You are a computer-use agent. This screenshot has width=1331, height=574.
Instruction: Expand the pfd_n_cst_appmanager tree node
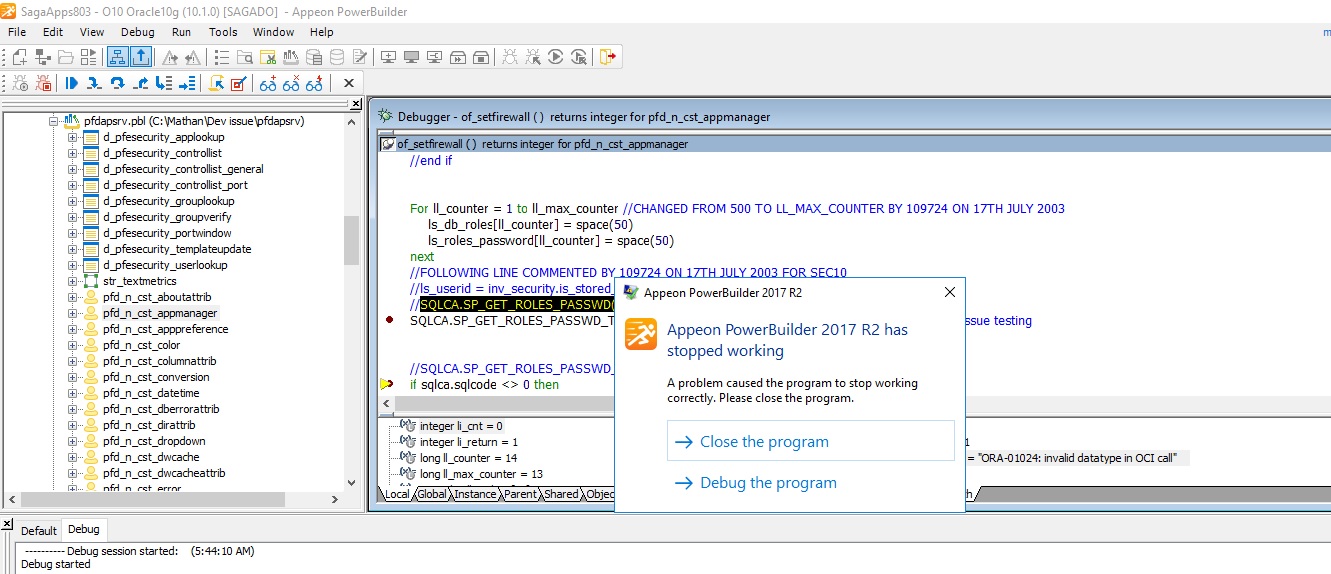pos(73,313)
